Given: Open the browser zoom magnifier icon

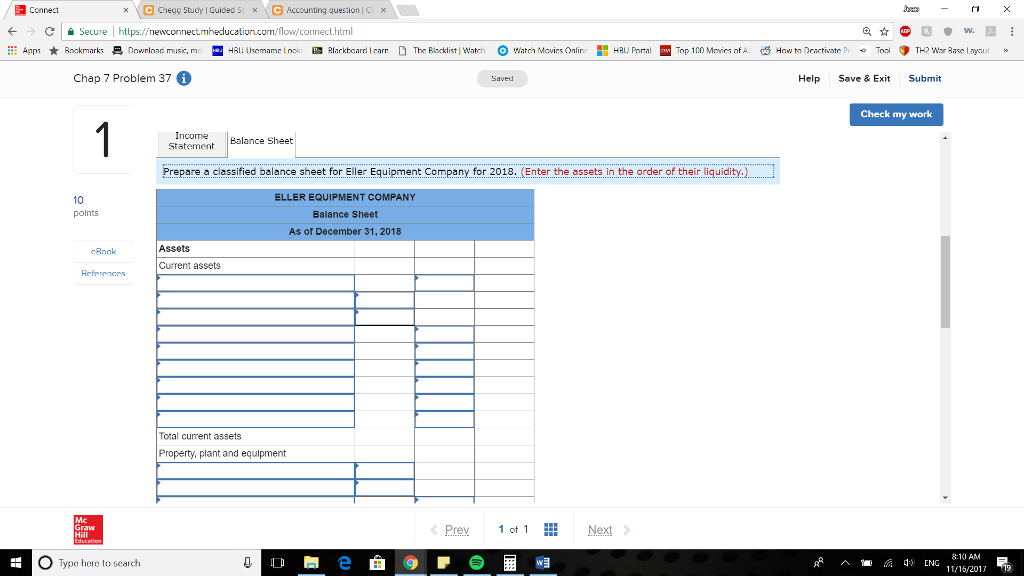Looking at the screenshot, I should [867, 31].
